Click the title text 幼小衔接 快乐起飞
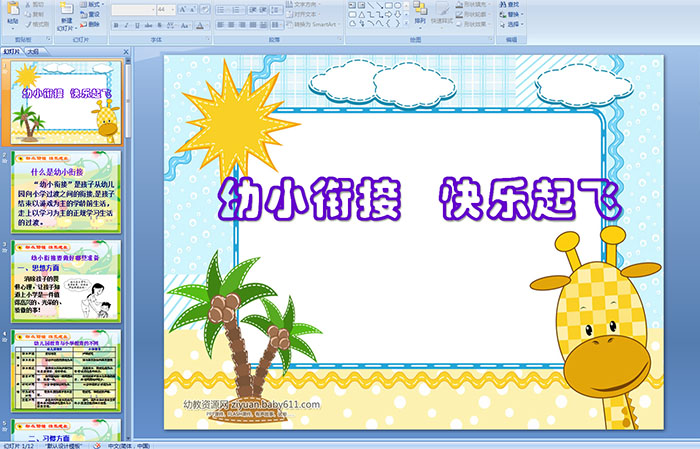This screenshot has width=700, height=449. [x=420, y=199]
